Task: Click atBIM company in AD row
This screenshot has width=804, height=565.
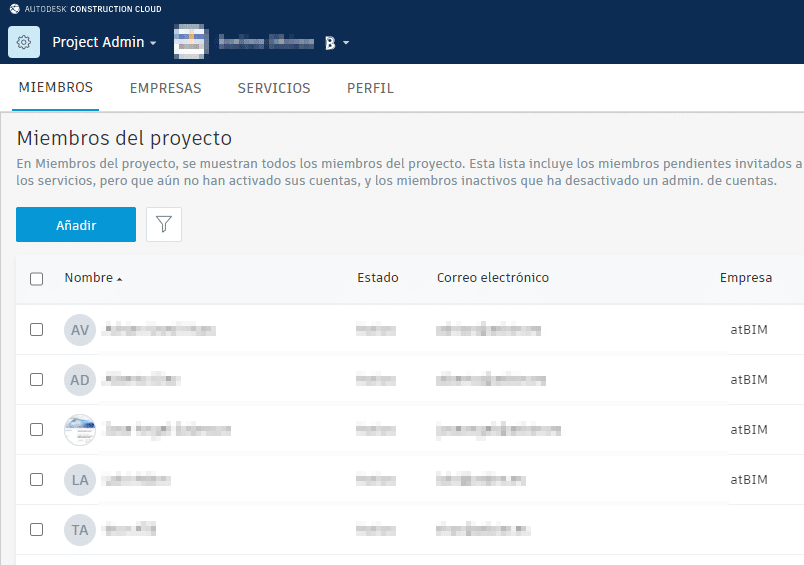Action: pyautogui.click(x=749, y=380)
